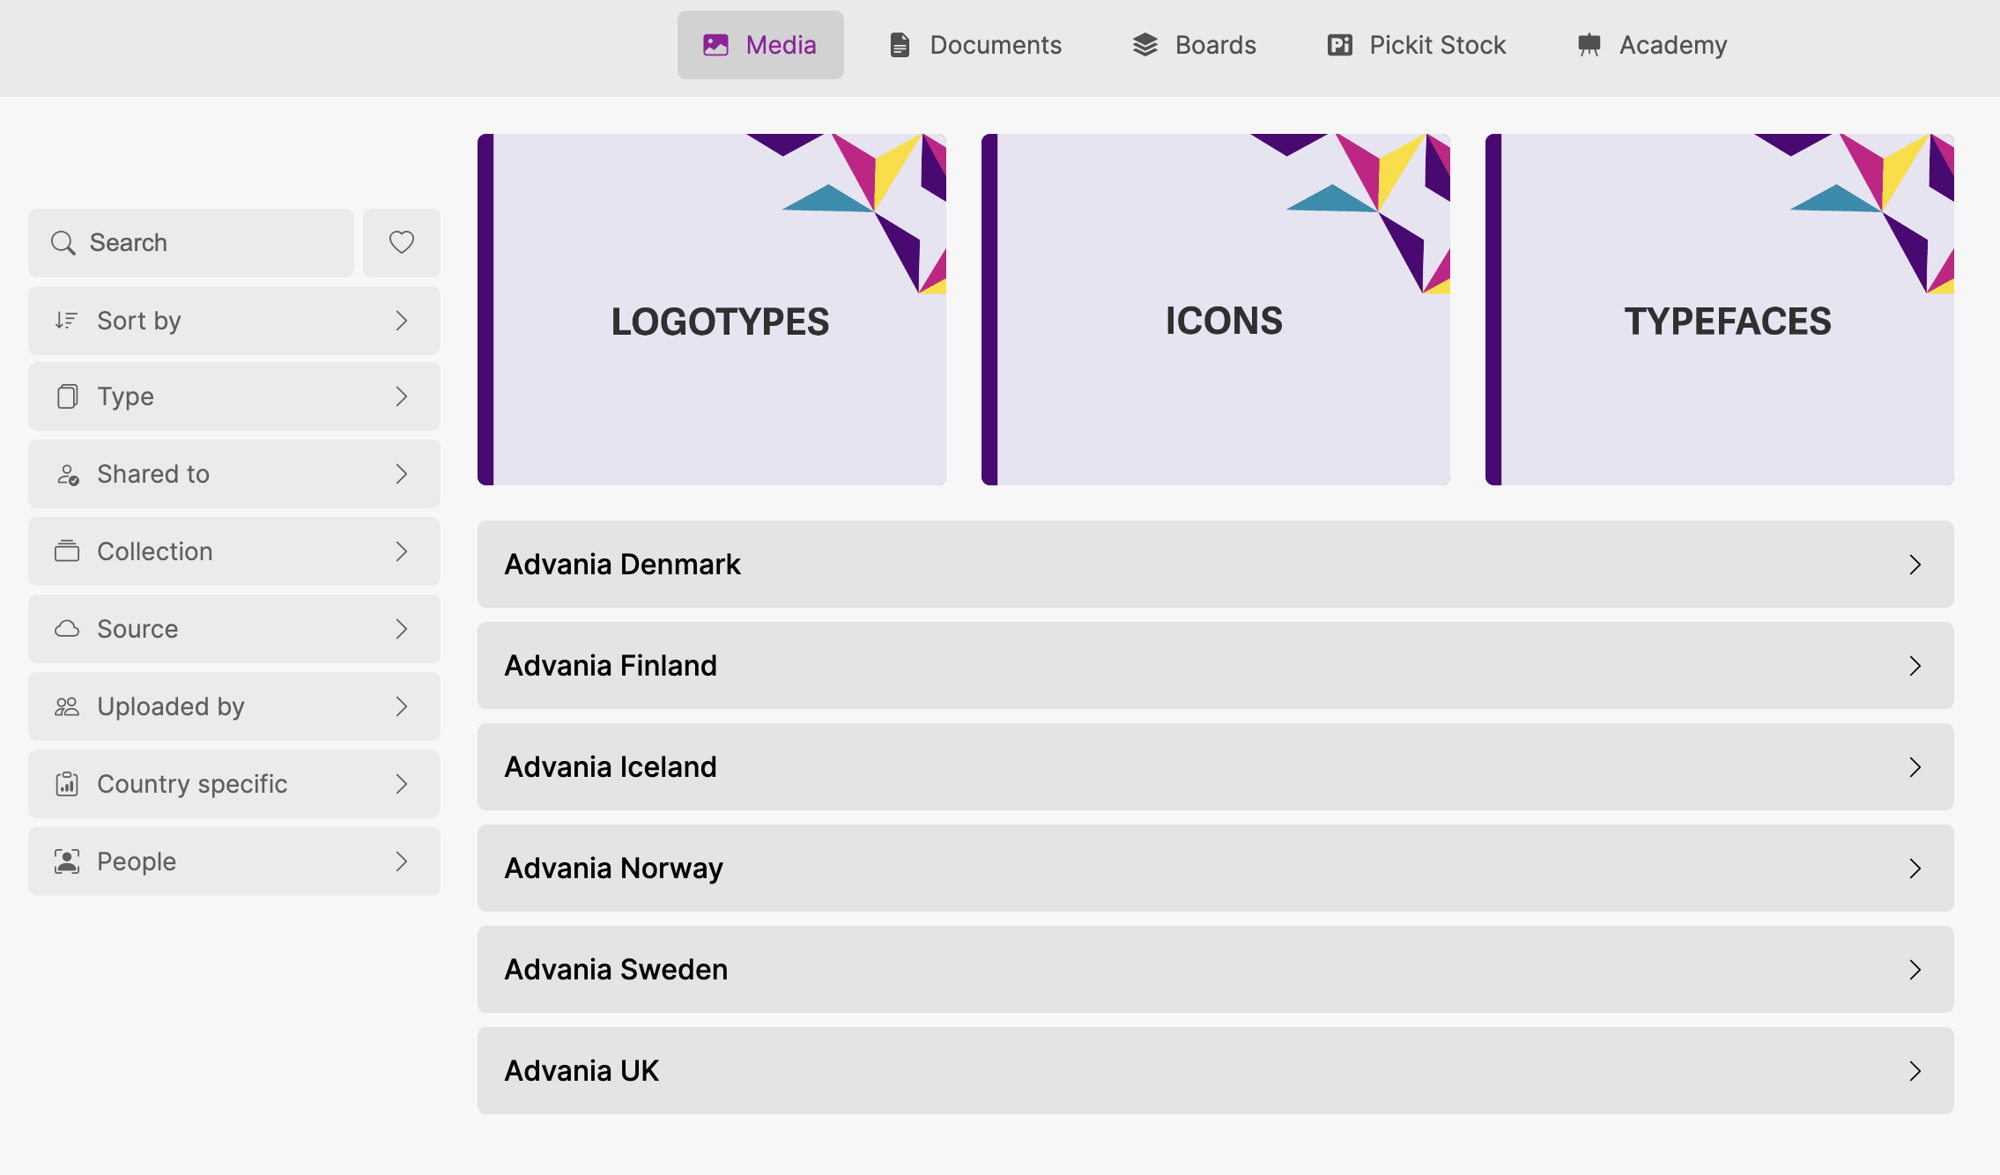Screen dimensions: 2000x1175
Task: Click the Advania Norway arrow chevron
Action: [1915, 869]
